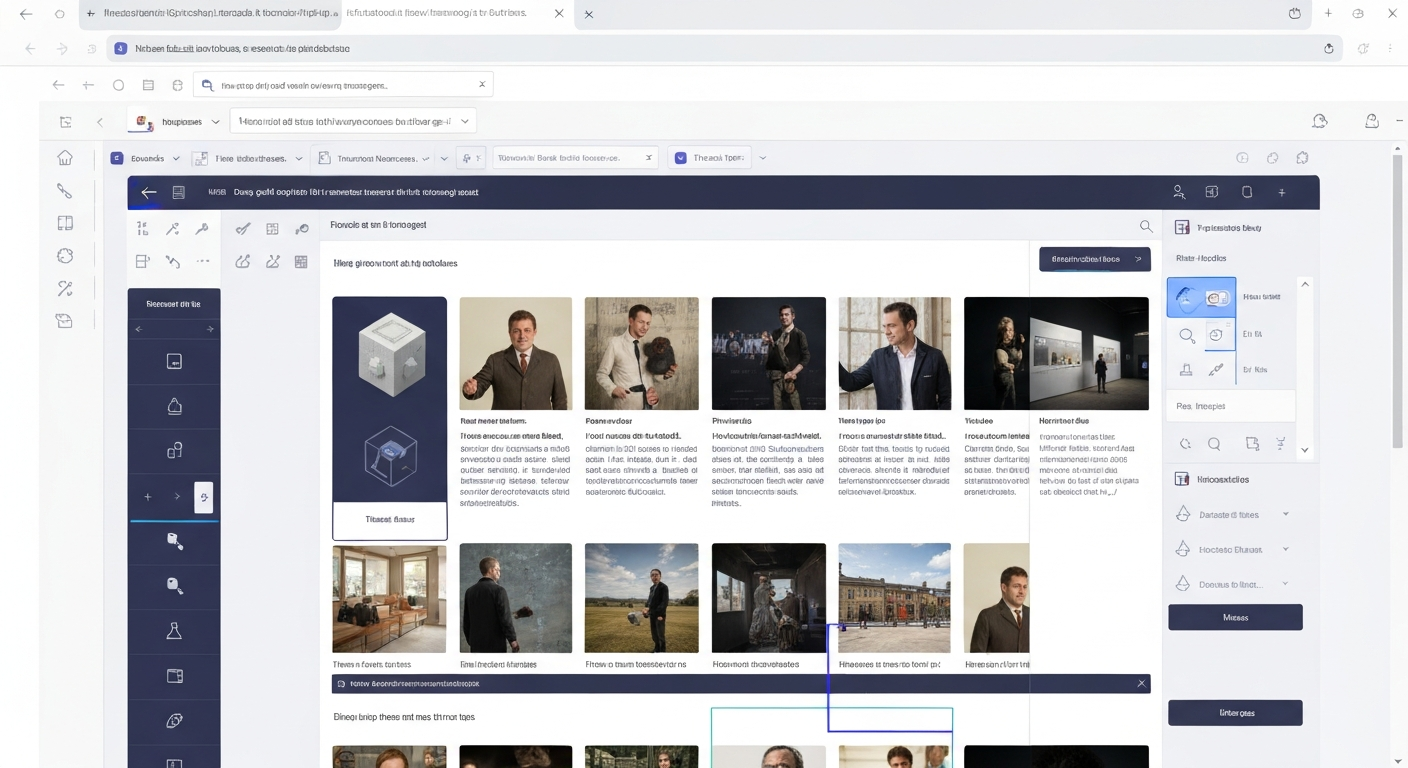Click the white back arrow in dark header

tap(149, 193)
